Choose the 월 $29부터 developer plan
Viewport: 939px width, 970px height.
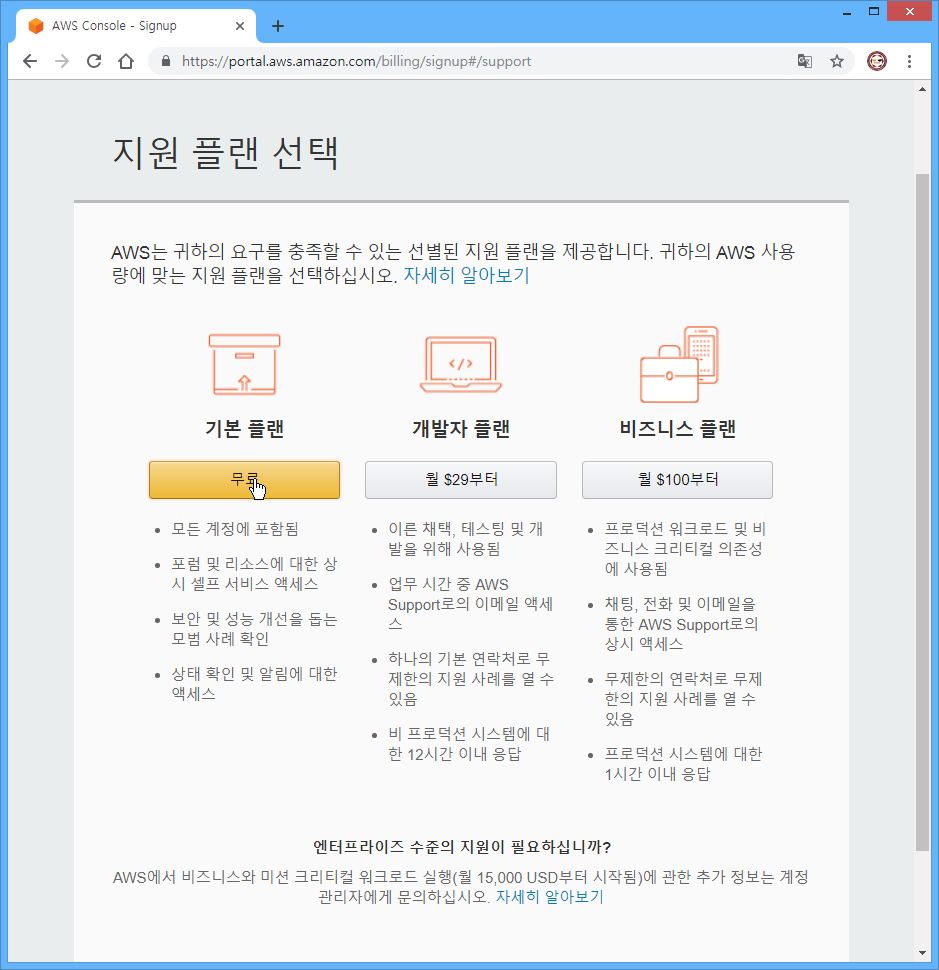pyautogui.click(x=461, y=479)
